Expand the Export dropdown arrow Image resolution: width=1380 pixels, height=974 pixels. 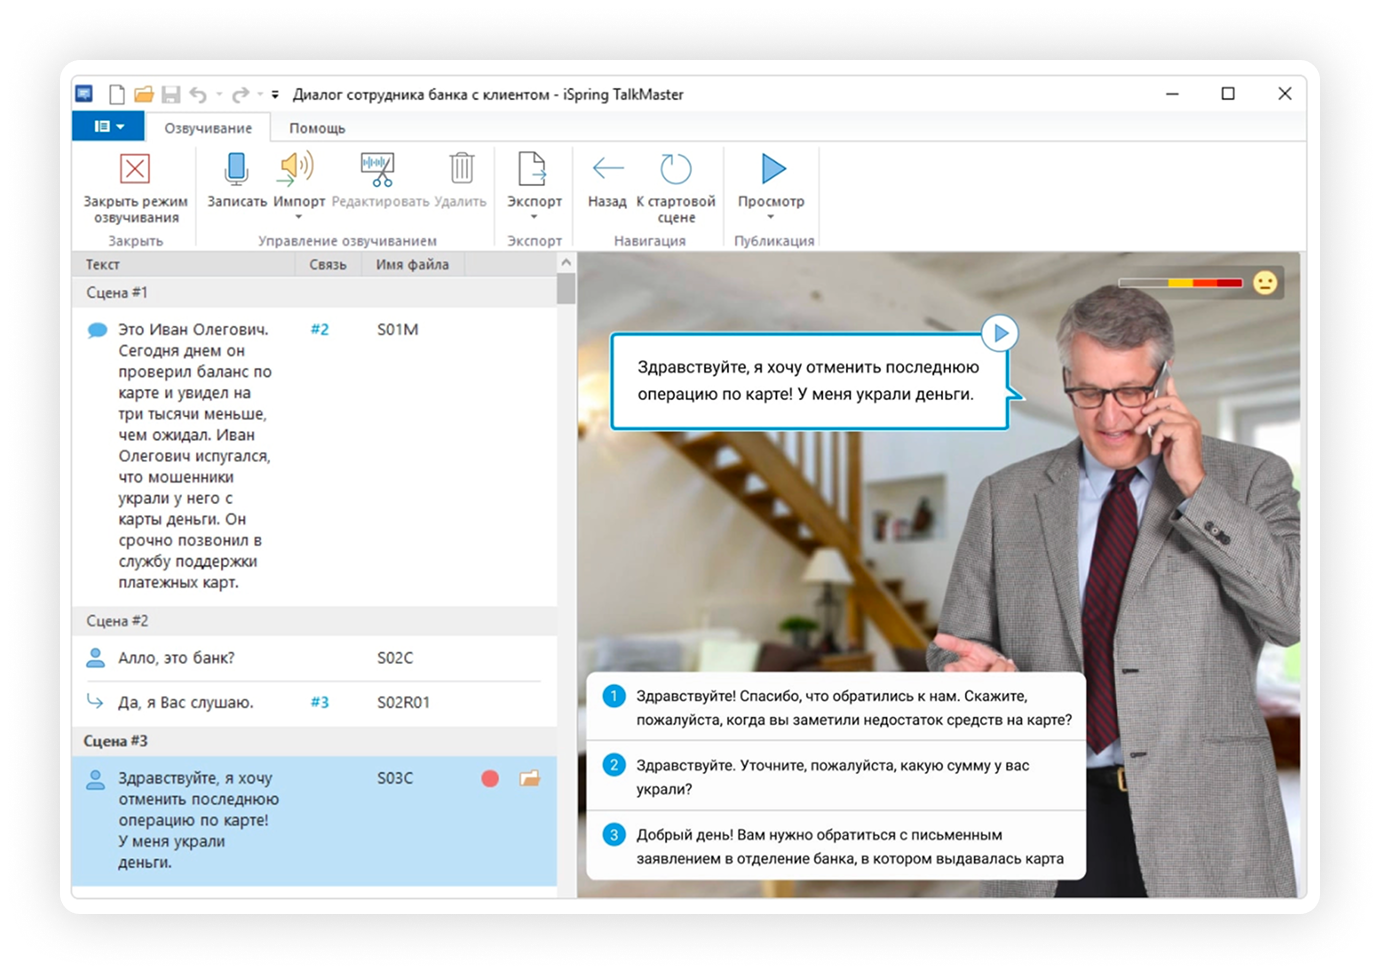pyautogui.click(x=534, y=217)
